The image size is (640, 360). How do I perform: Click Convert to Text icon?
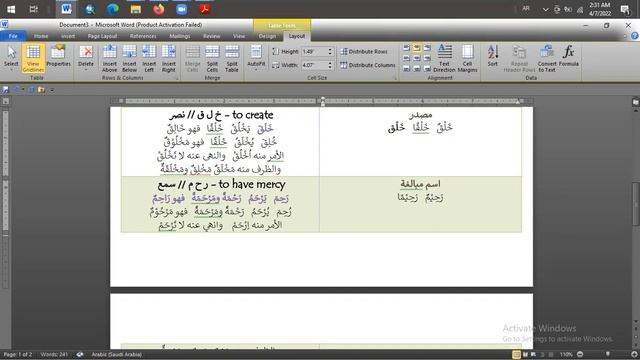pyautogui.click(x=547, y=58)
